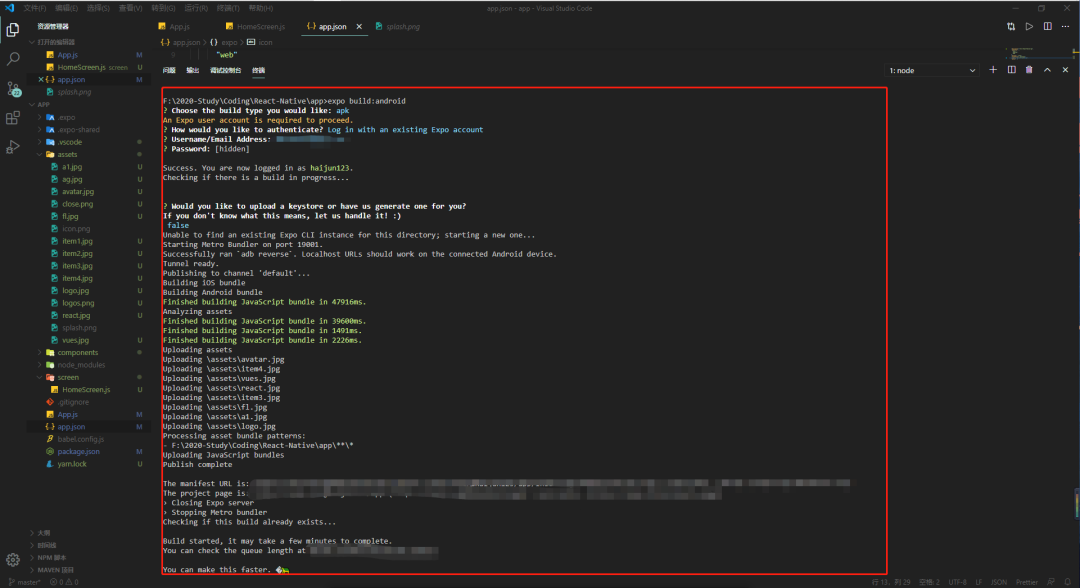The height and width of the screenshot is (588, 1080).
Task: Close the terminal panel
Action: 1066,70
